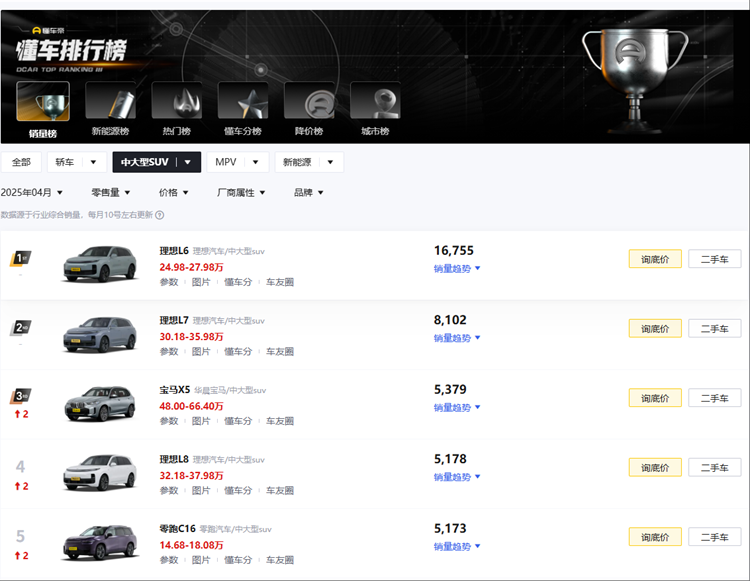Select the 中大型SUV category tab
Viewport: 750px width, 581px height.
click(x=144, y=162)
